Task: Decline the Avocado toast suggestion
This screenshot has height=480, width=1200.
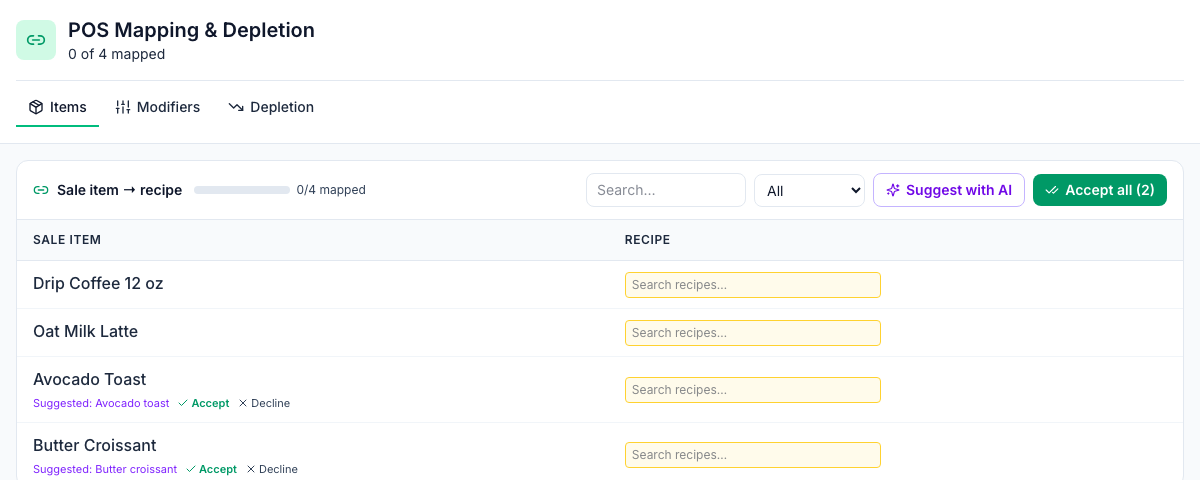Action: (264, 404)
